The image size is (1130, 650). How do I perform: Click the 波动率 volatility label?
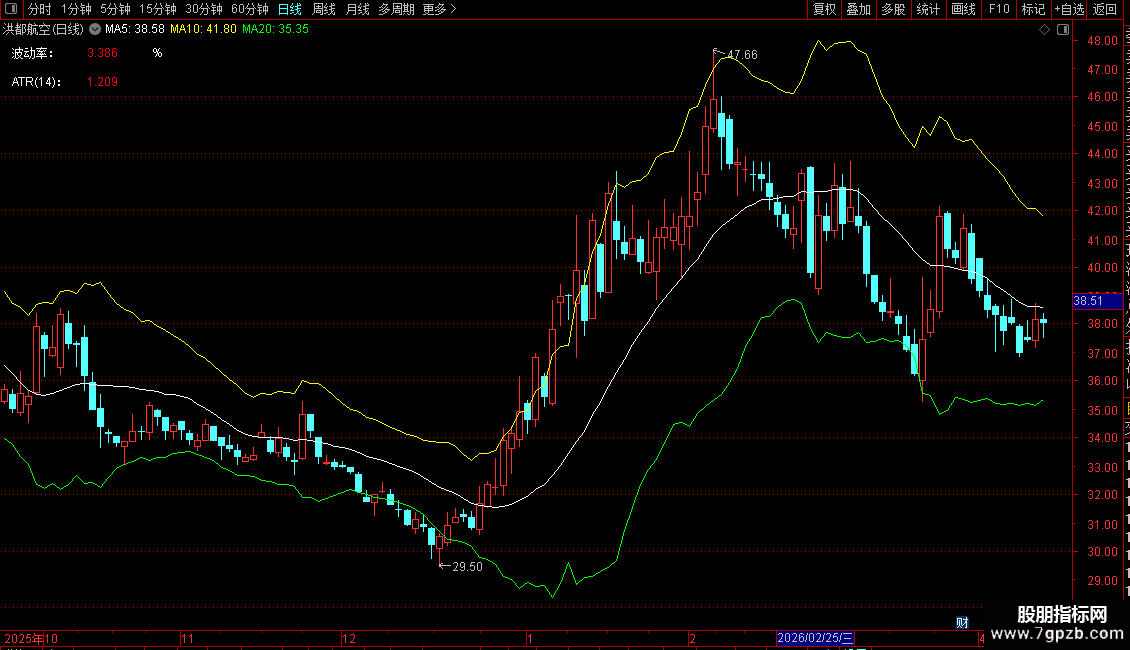tap(32, 53)
